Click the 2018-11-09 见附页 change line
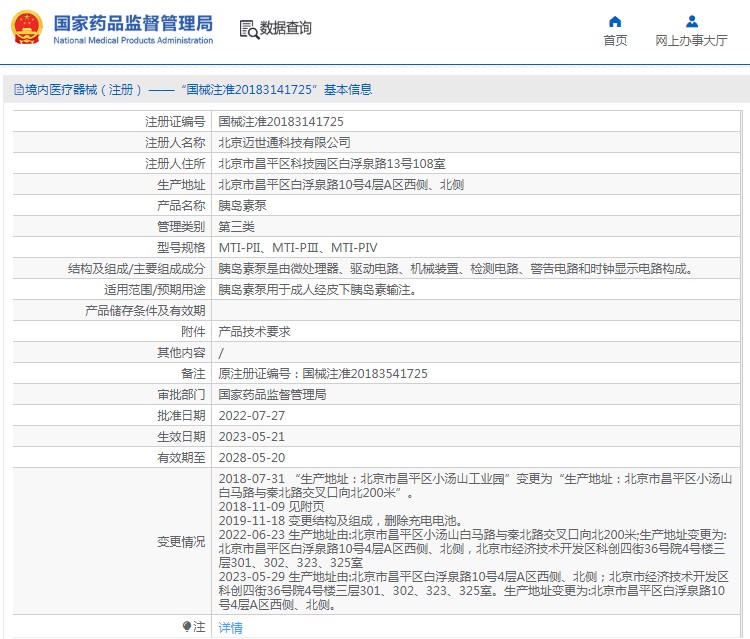750x639 pixels. click(x=271, y=507)
